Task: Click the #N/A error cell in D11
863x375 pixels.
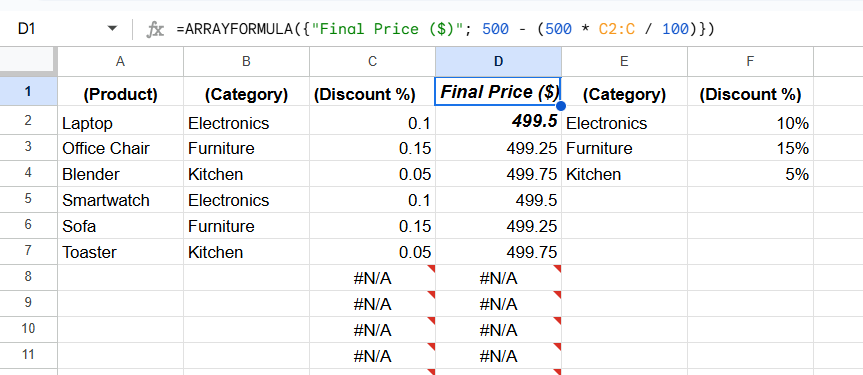Action: (499, 356)
